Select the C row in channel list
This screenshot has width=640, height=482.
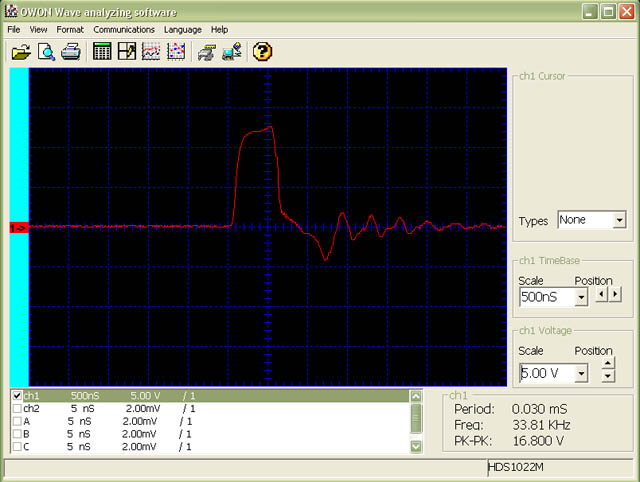210,446
